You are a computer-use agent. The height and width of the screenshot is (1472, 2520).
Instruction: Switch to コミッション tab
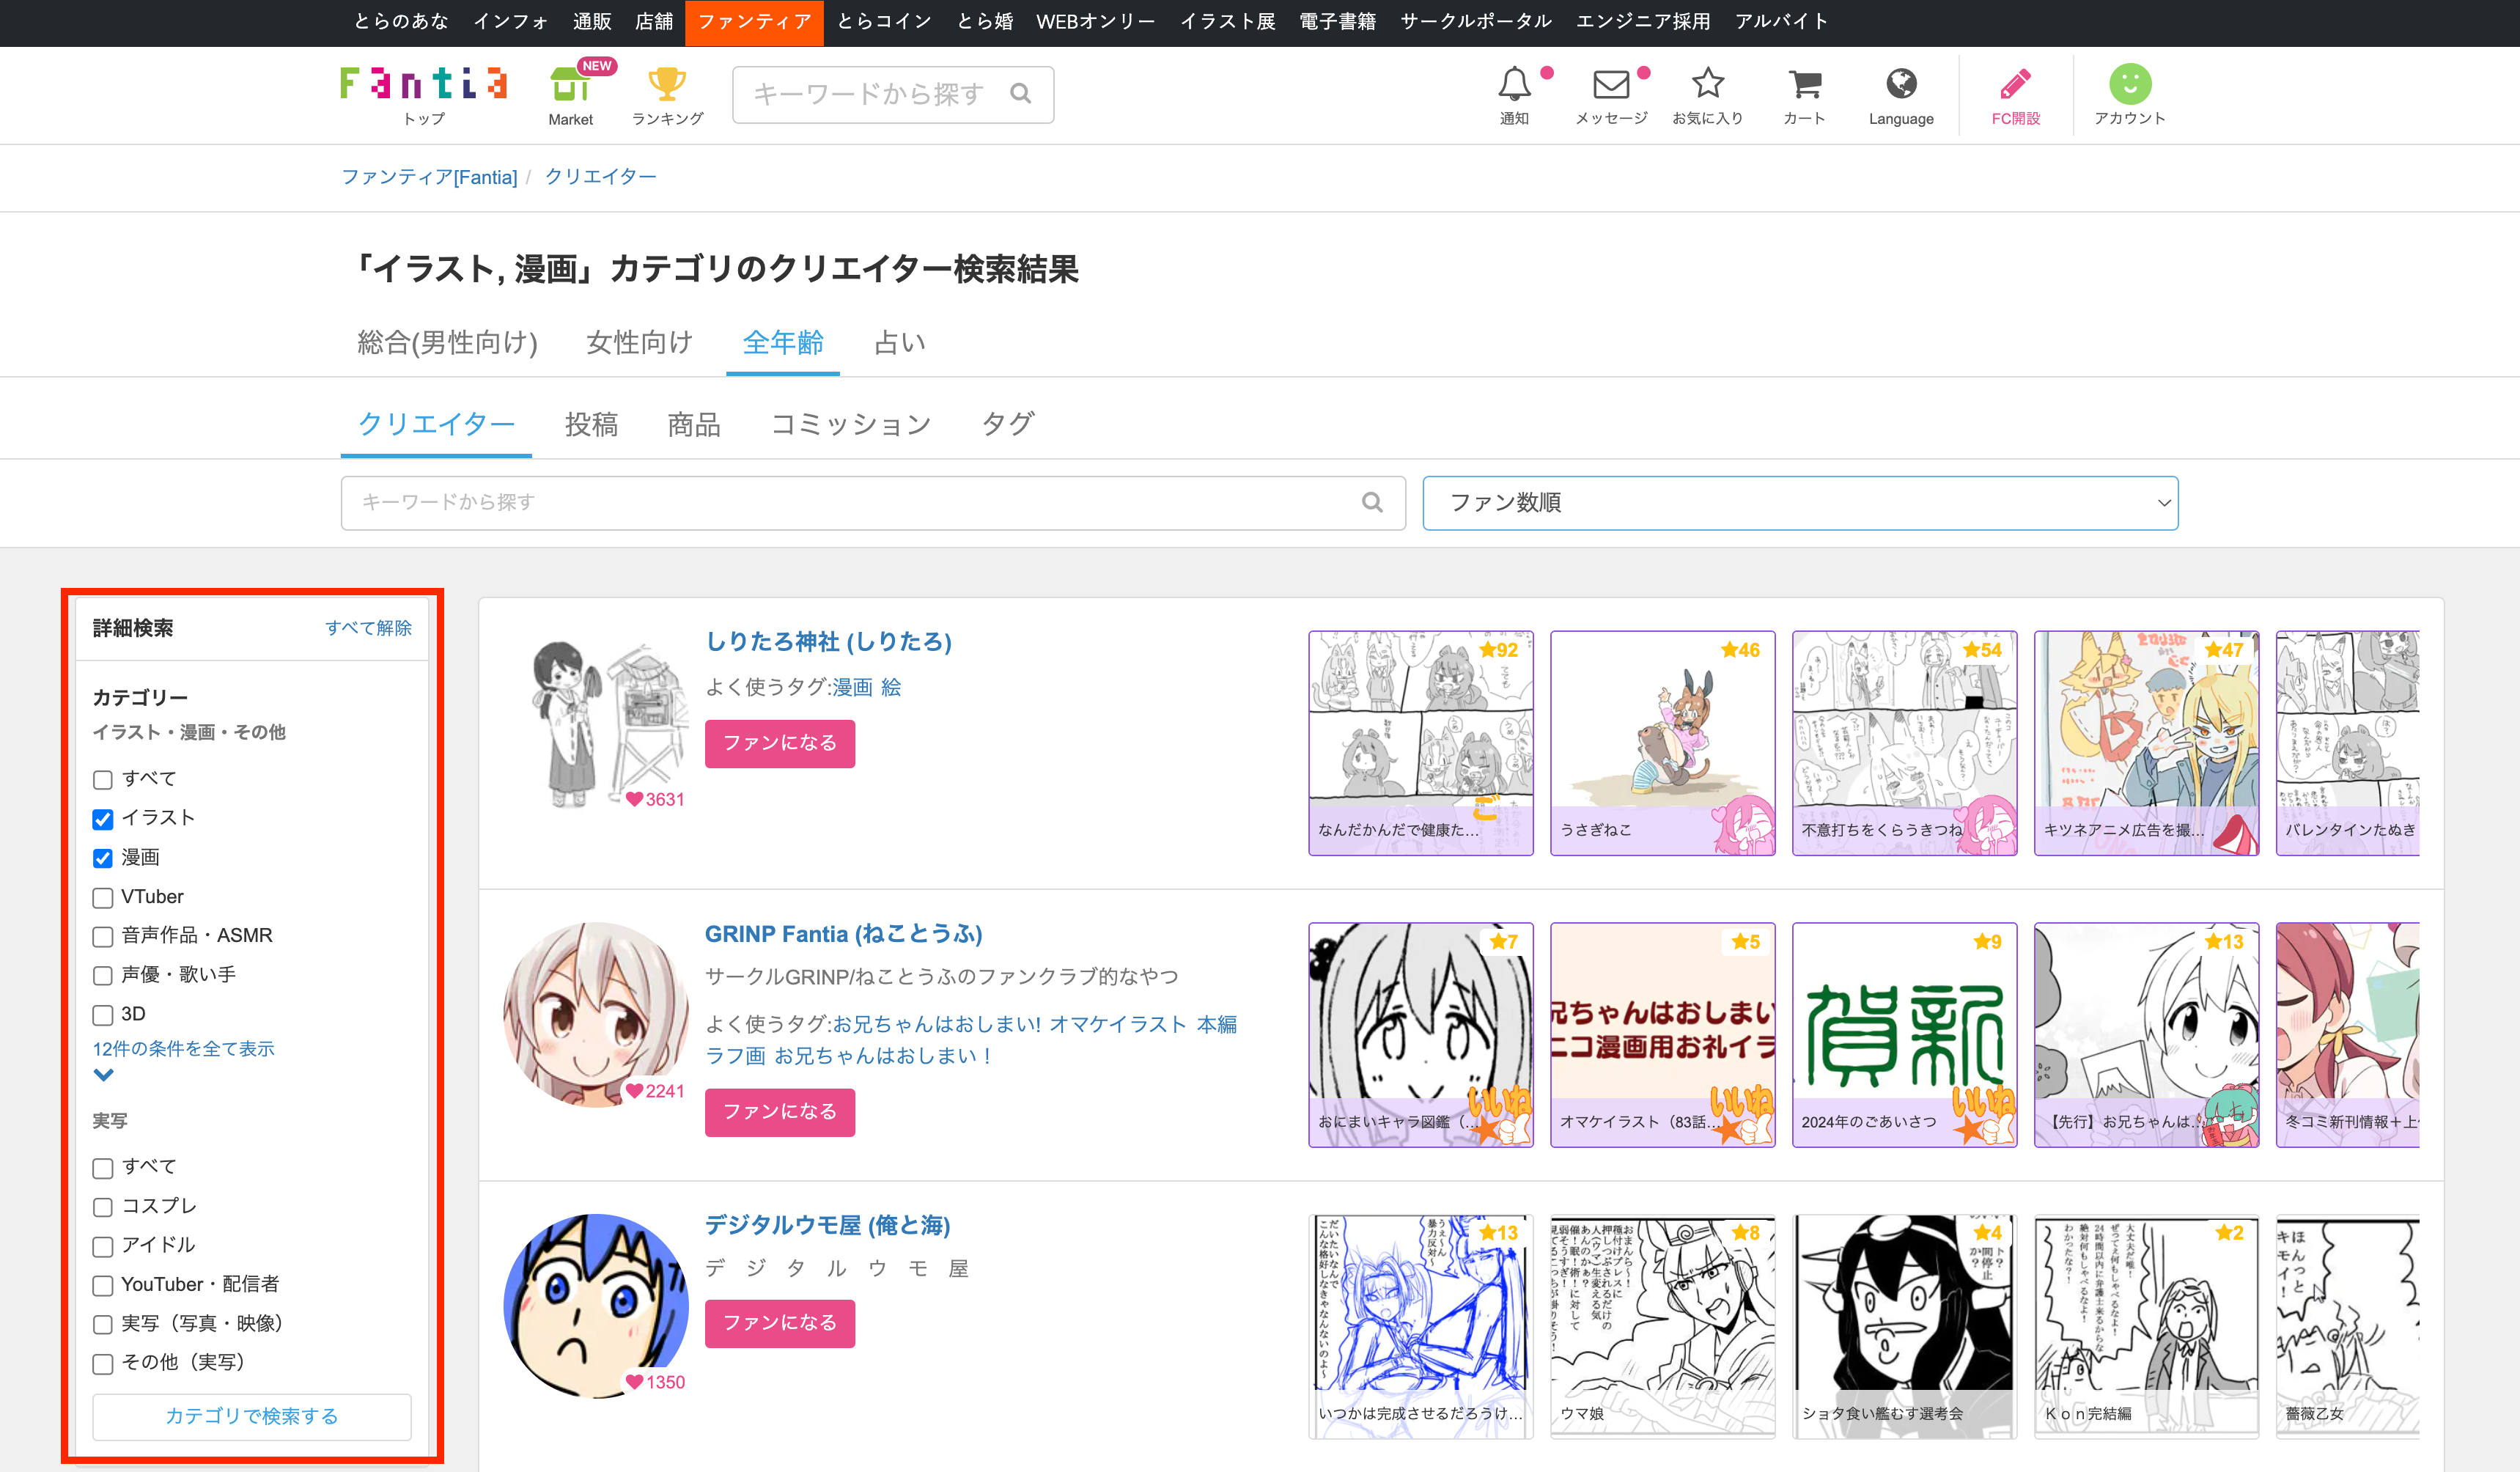pyautogui.click(x=851, y=424)
